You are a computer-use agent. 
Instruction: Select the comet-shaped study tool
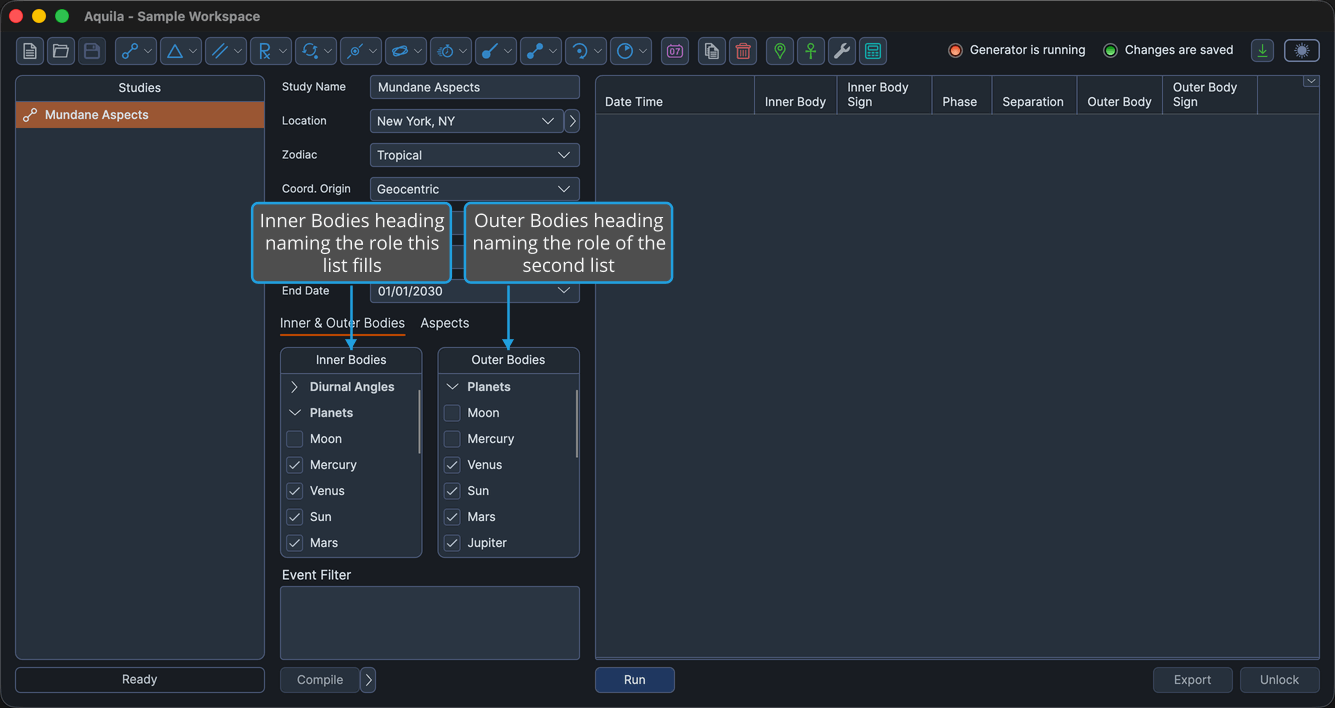tap(496, 51)
